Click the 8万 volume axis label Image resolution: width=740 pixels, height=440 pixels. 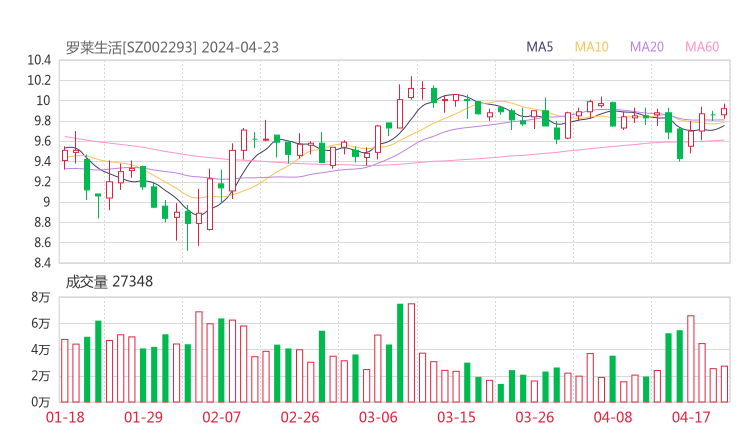[x=41, y=297]
